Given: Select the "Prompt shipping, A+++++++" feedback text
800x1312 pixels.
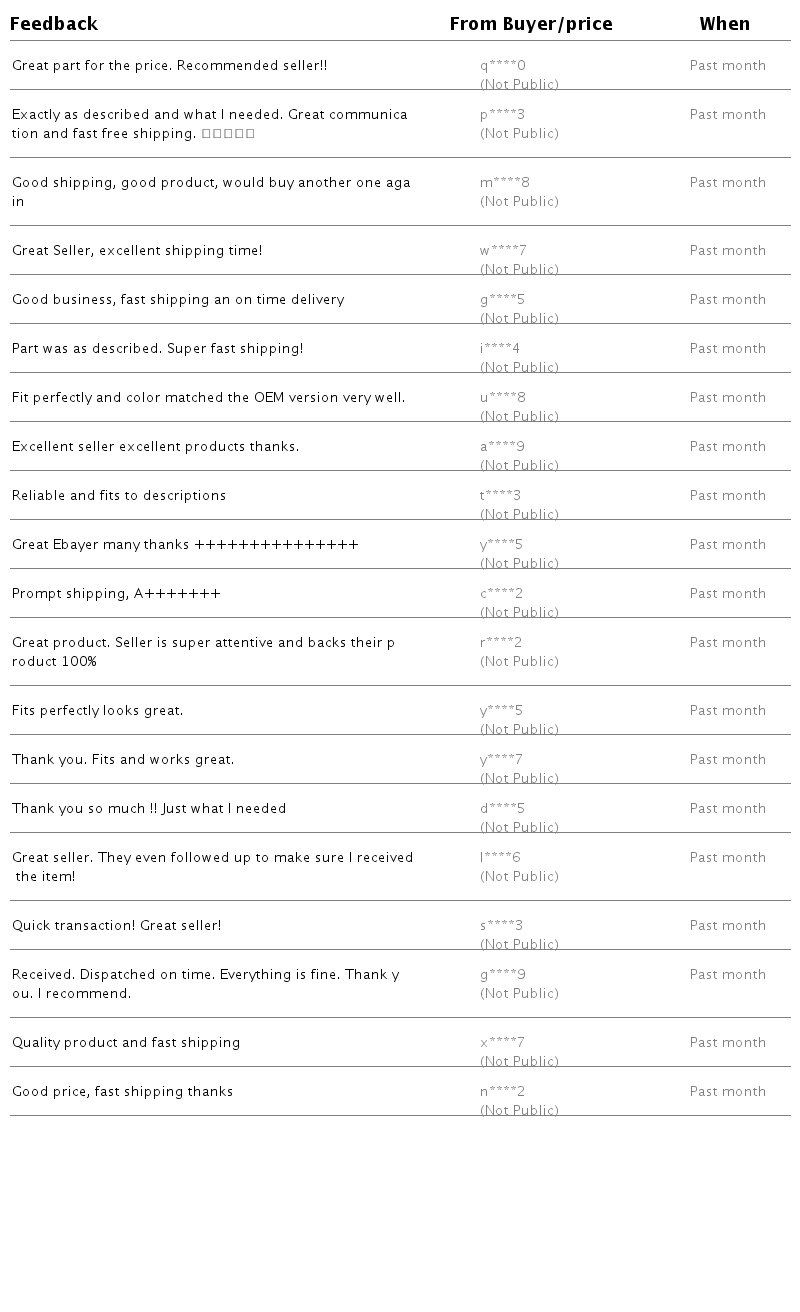Looking at the screenshot, I should 116,594.
